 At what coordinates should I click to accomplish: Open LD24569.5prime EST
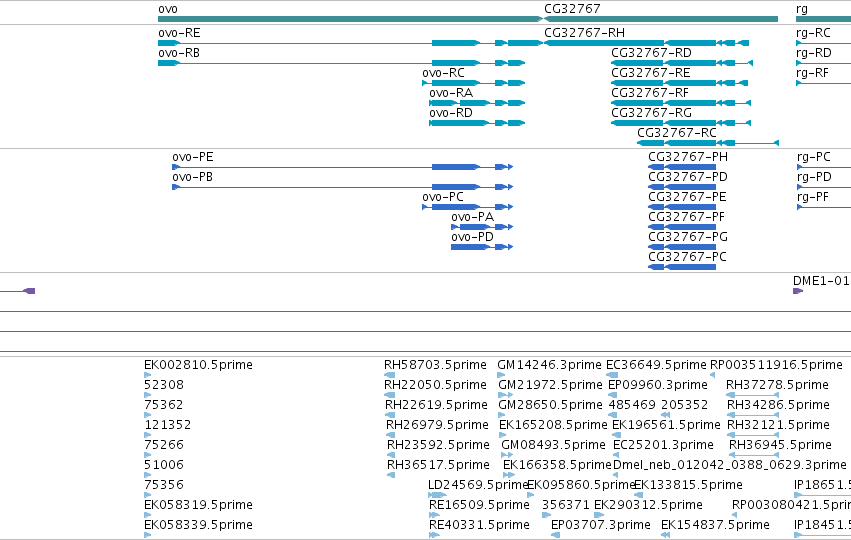tap(437, 495)
